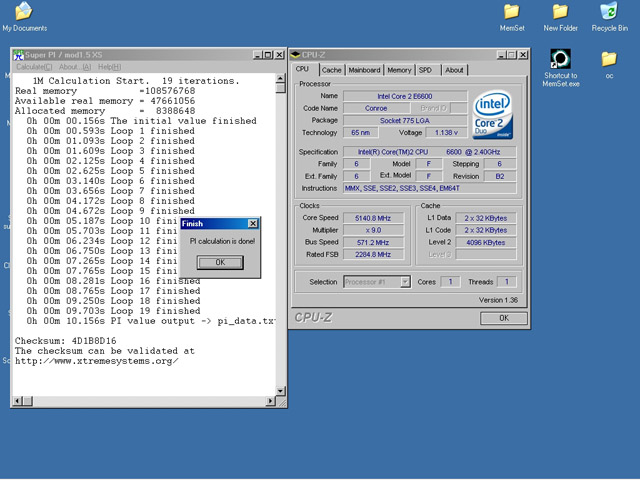Viewport: 640px width, 480px height.
Task: Switch to the Mainboard tab
Action: pos(364,70)
